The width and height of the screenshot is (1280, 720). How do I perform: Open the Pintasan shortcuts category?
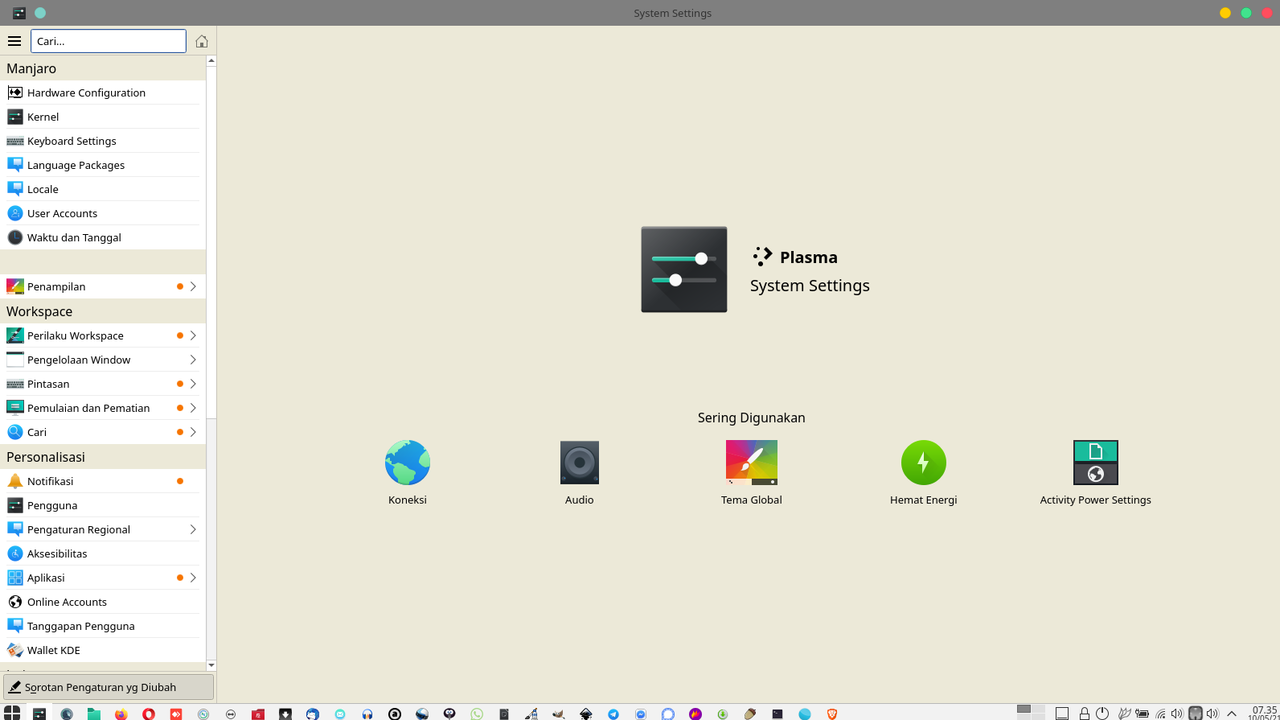click(103, 384)
